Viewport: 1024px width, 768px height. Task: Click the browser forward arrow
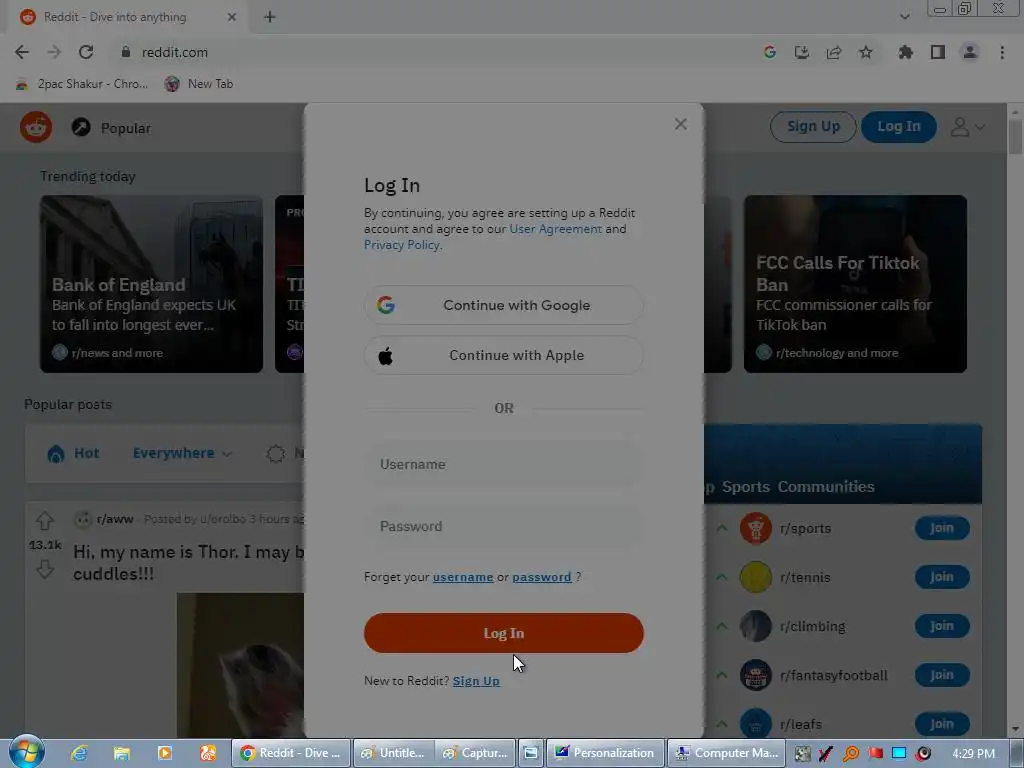point(54,52)
